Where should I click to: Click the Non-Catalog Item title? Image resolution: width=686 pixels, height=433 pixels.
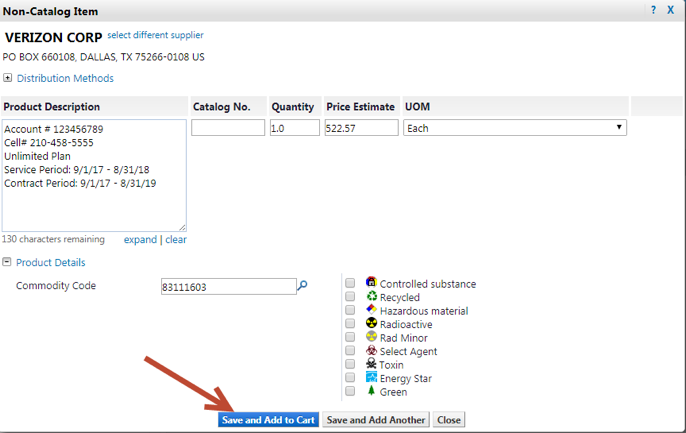coord(50,11)
